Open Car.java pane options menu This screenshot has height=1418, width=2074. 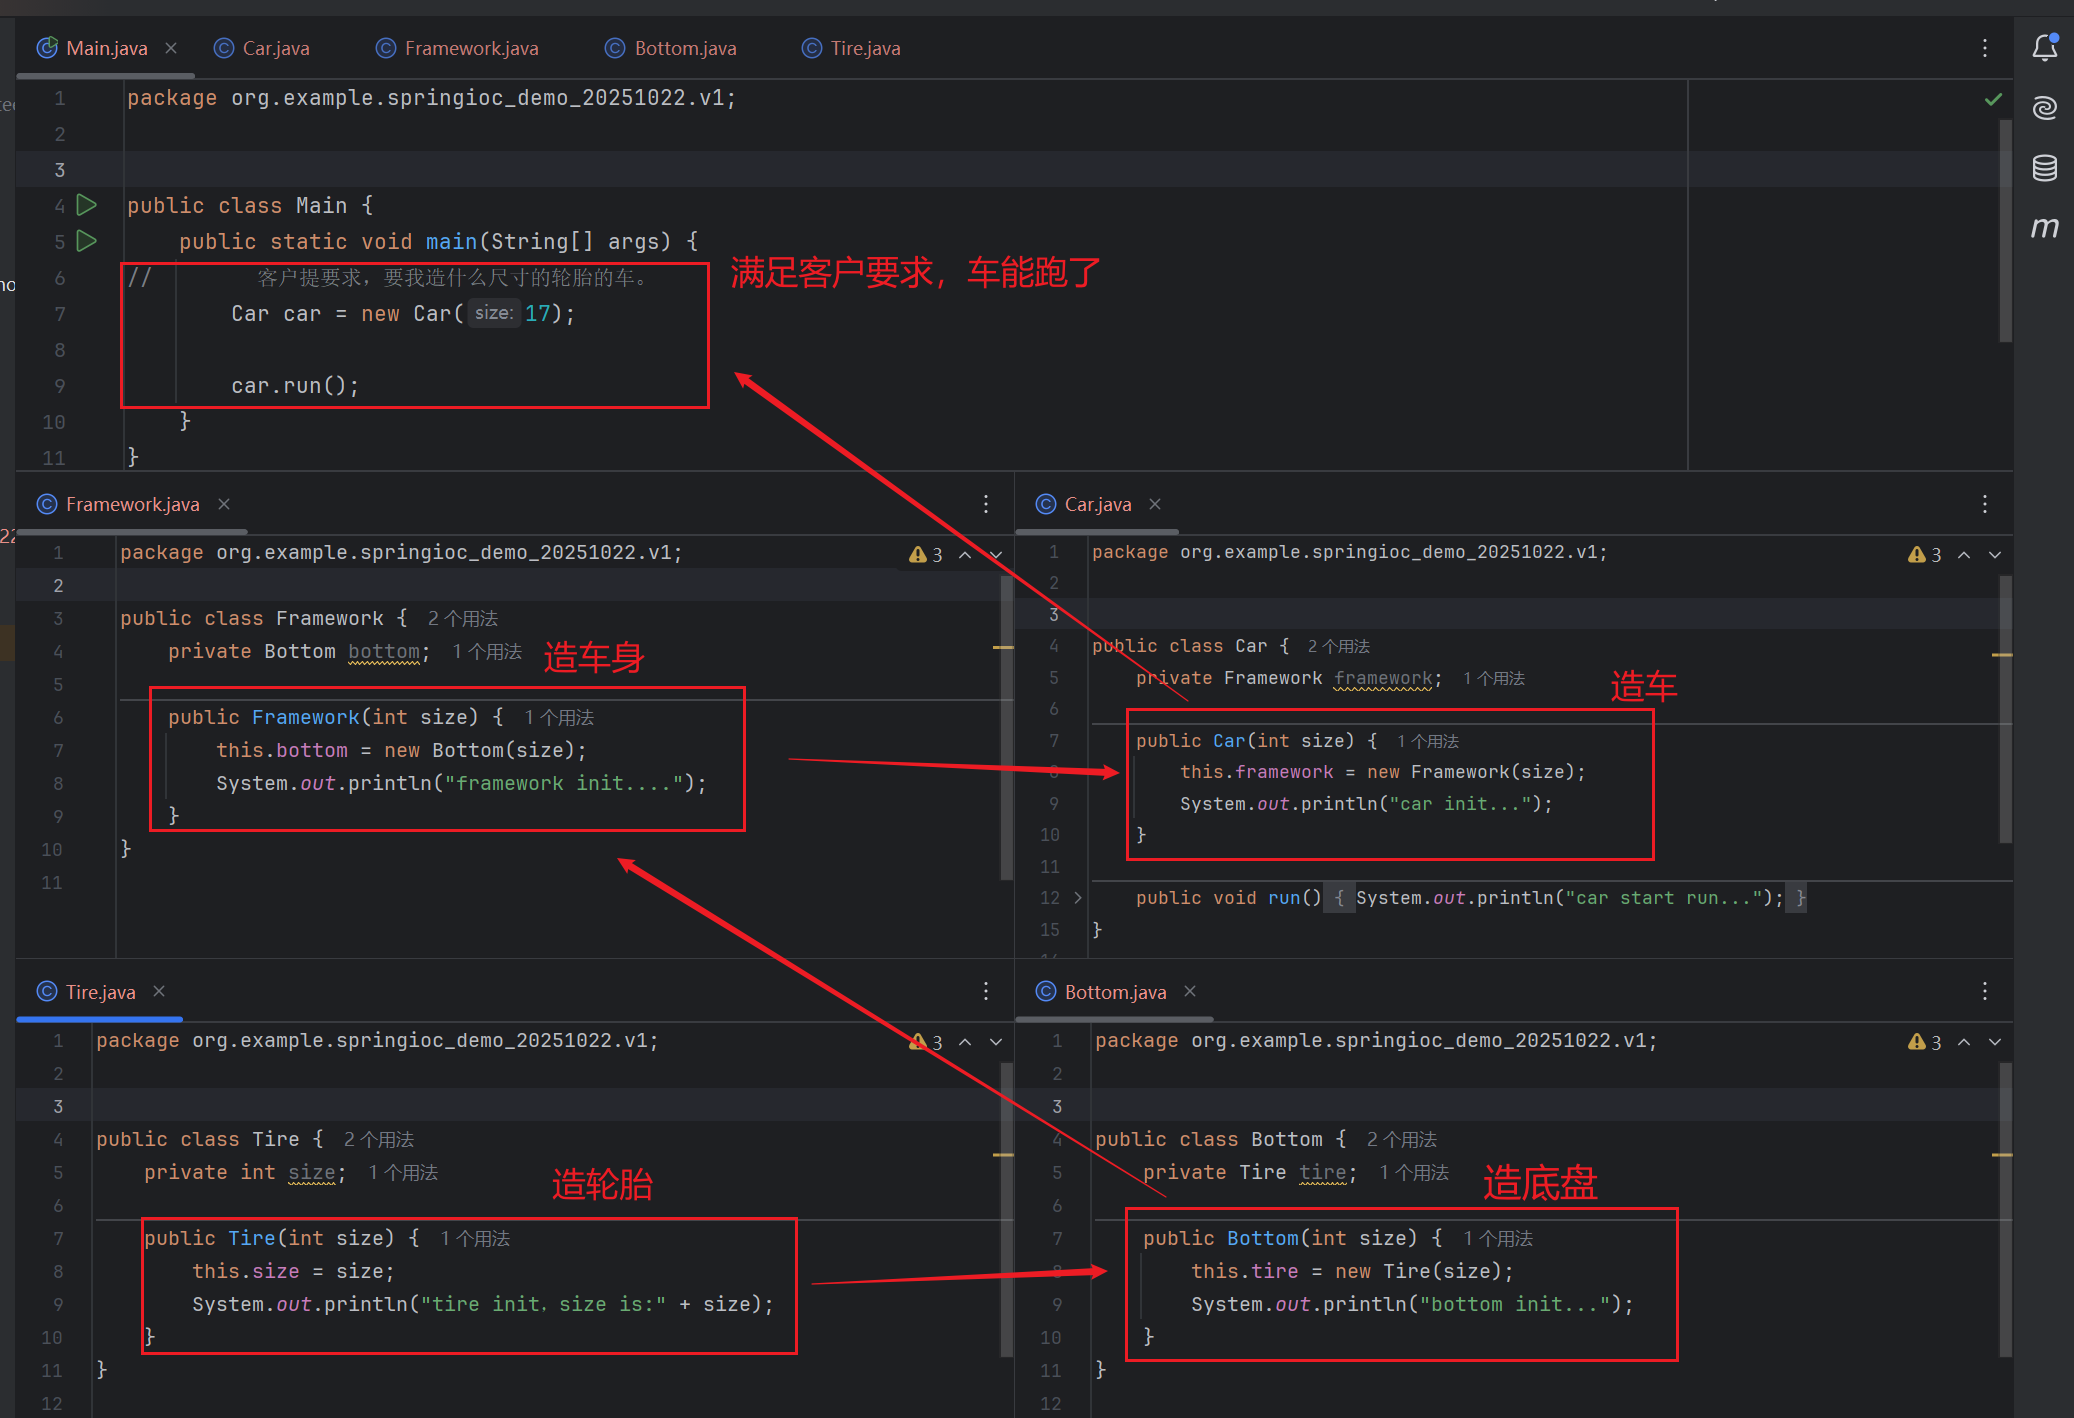click(1984, 504)
